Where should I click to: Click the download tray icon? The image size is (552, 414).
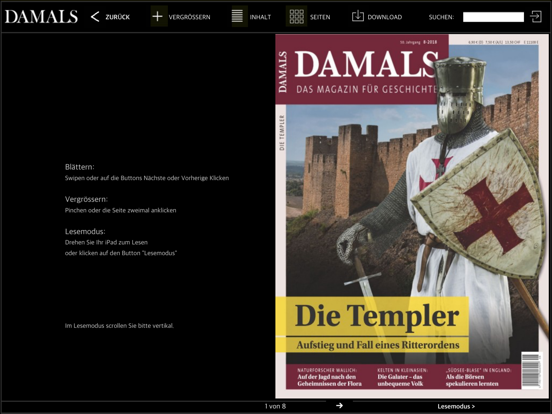[x=358, y=16]
